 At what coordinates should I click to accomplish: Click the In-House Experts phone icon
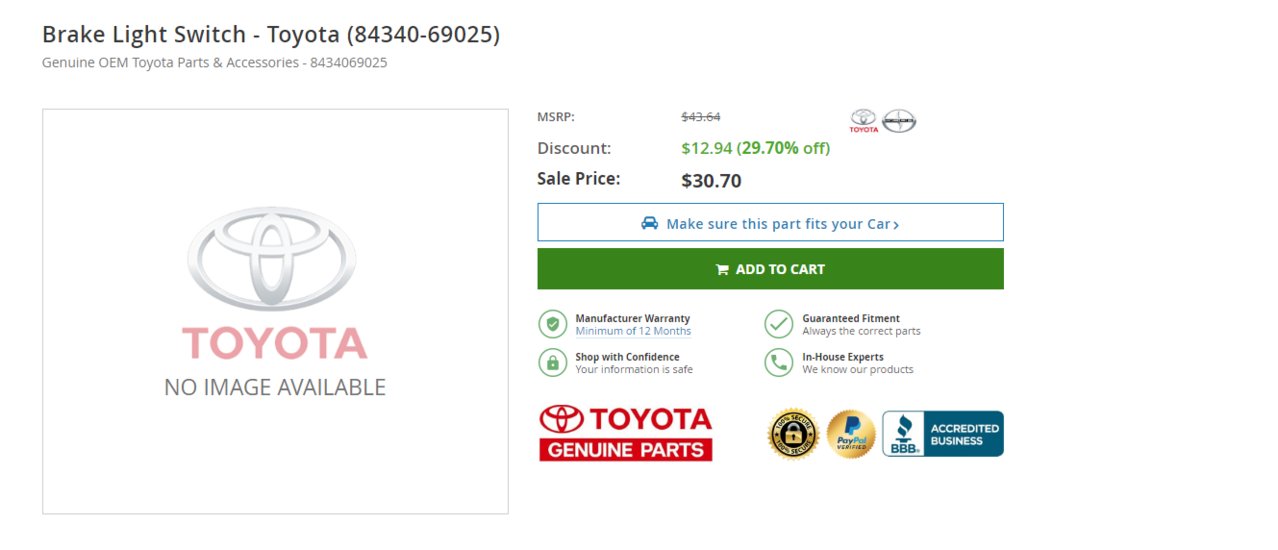pos(779,362)
